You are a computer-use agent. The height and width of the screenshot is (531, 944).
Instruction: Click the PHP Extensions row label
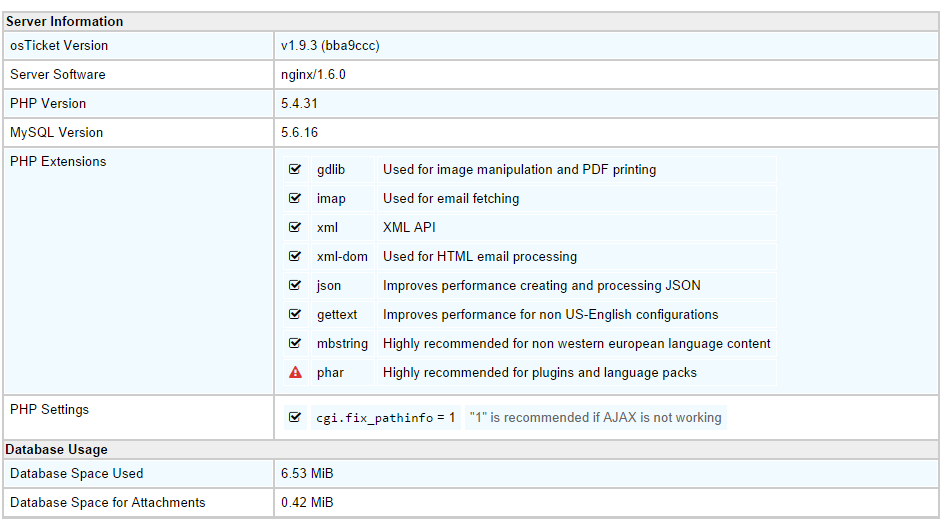(58, 162)
